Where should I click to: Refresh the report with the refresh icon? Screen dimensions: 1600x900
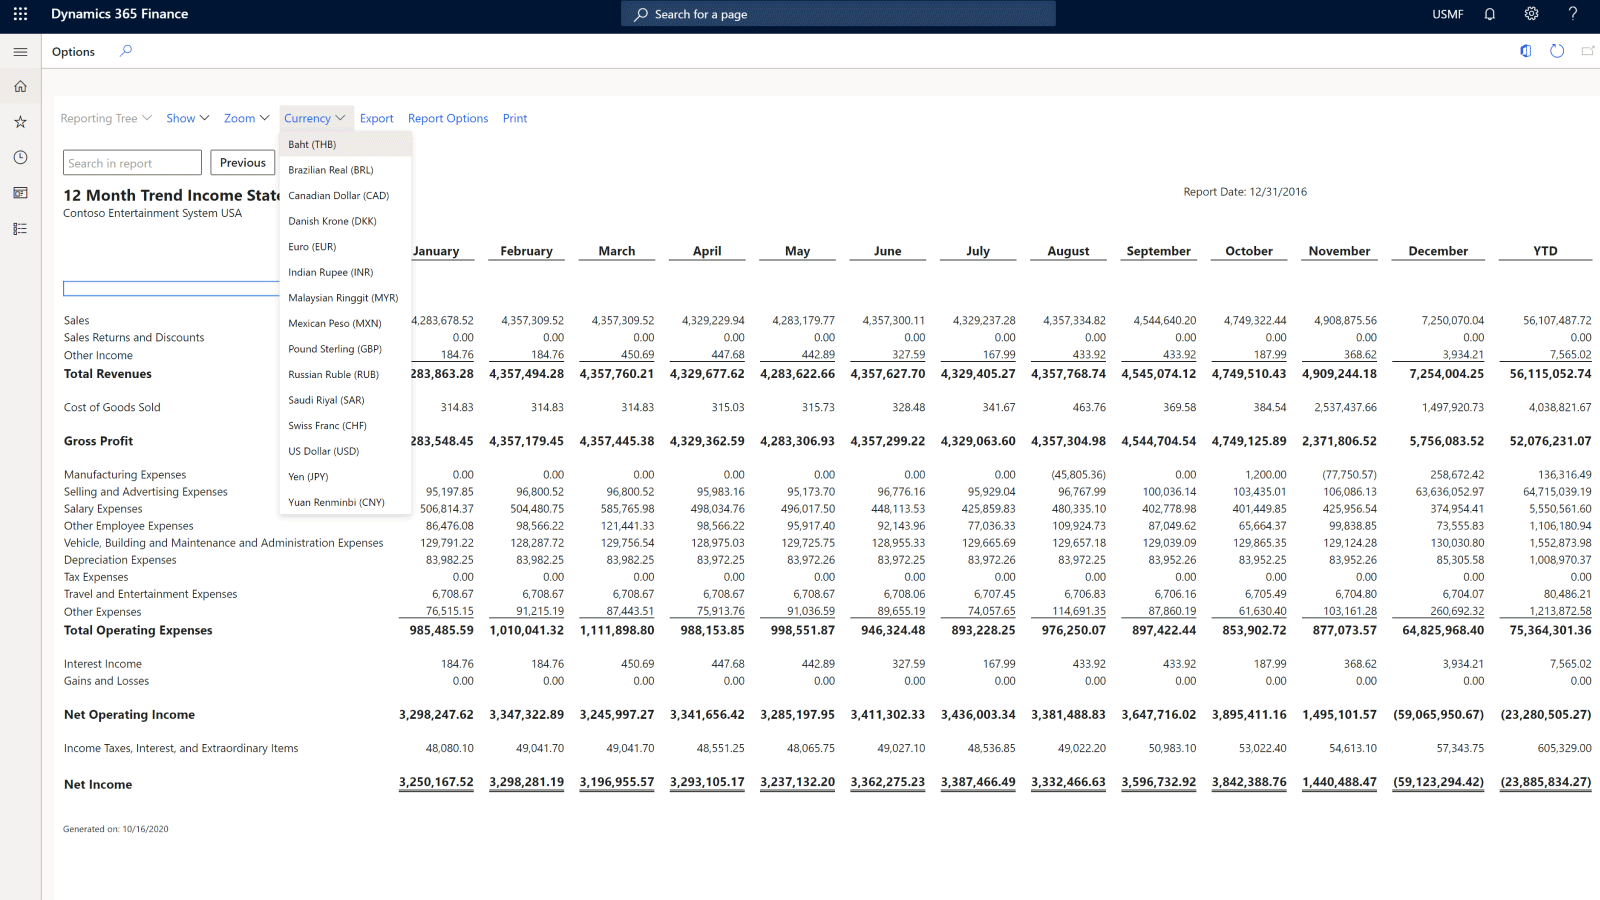pyautogui.click(x=1557, y=51)
